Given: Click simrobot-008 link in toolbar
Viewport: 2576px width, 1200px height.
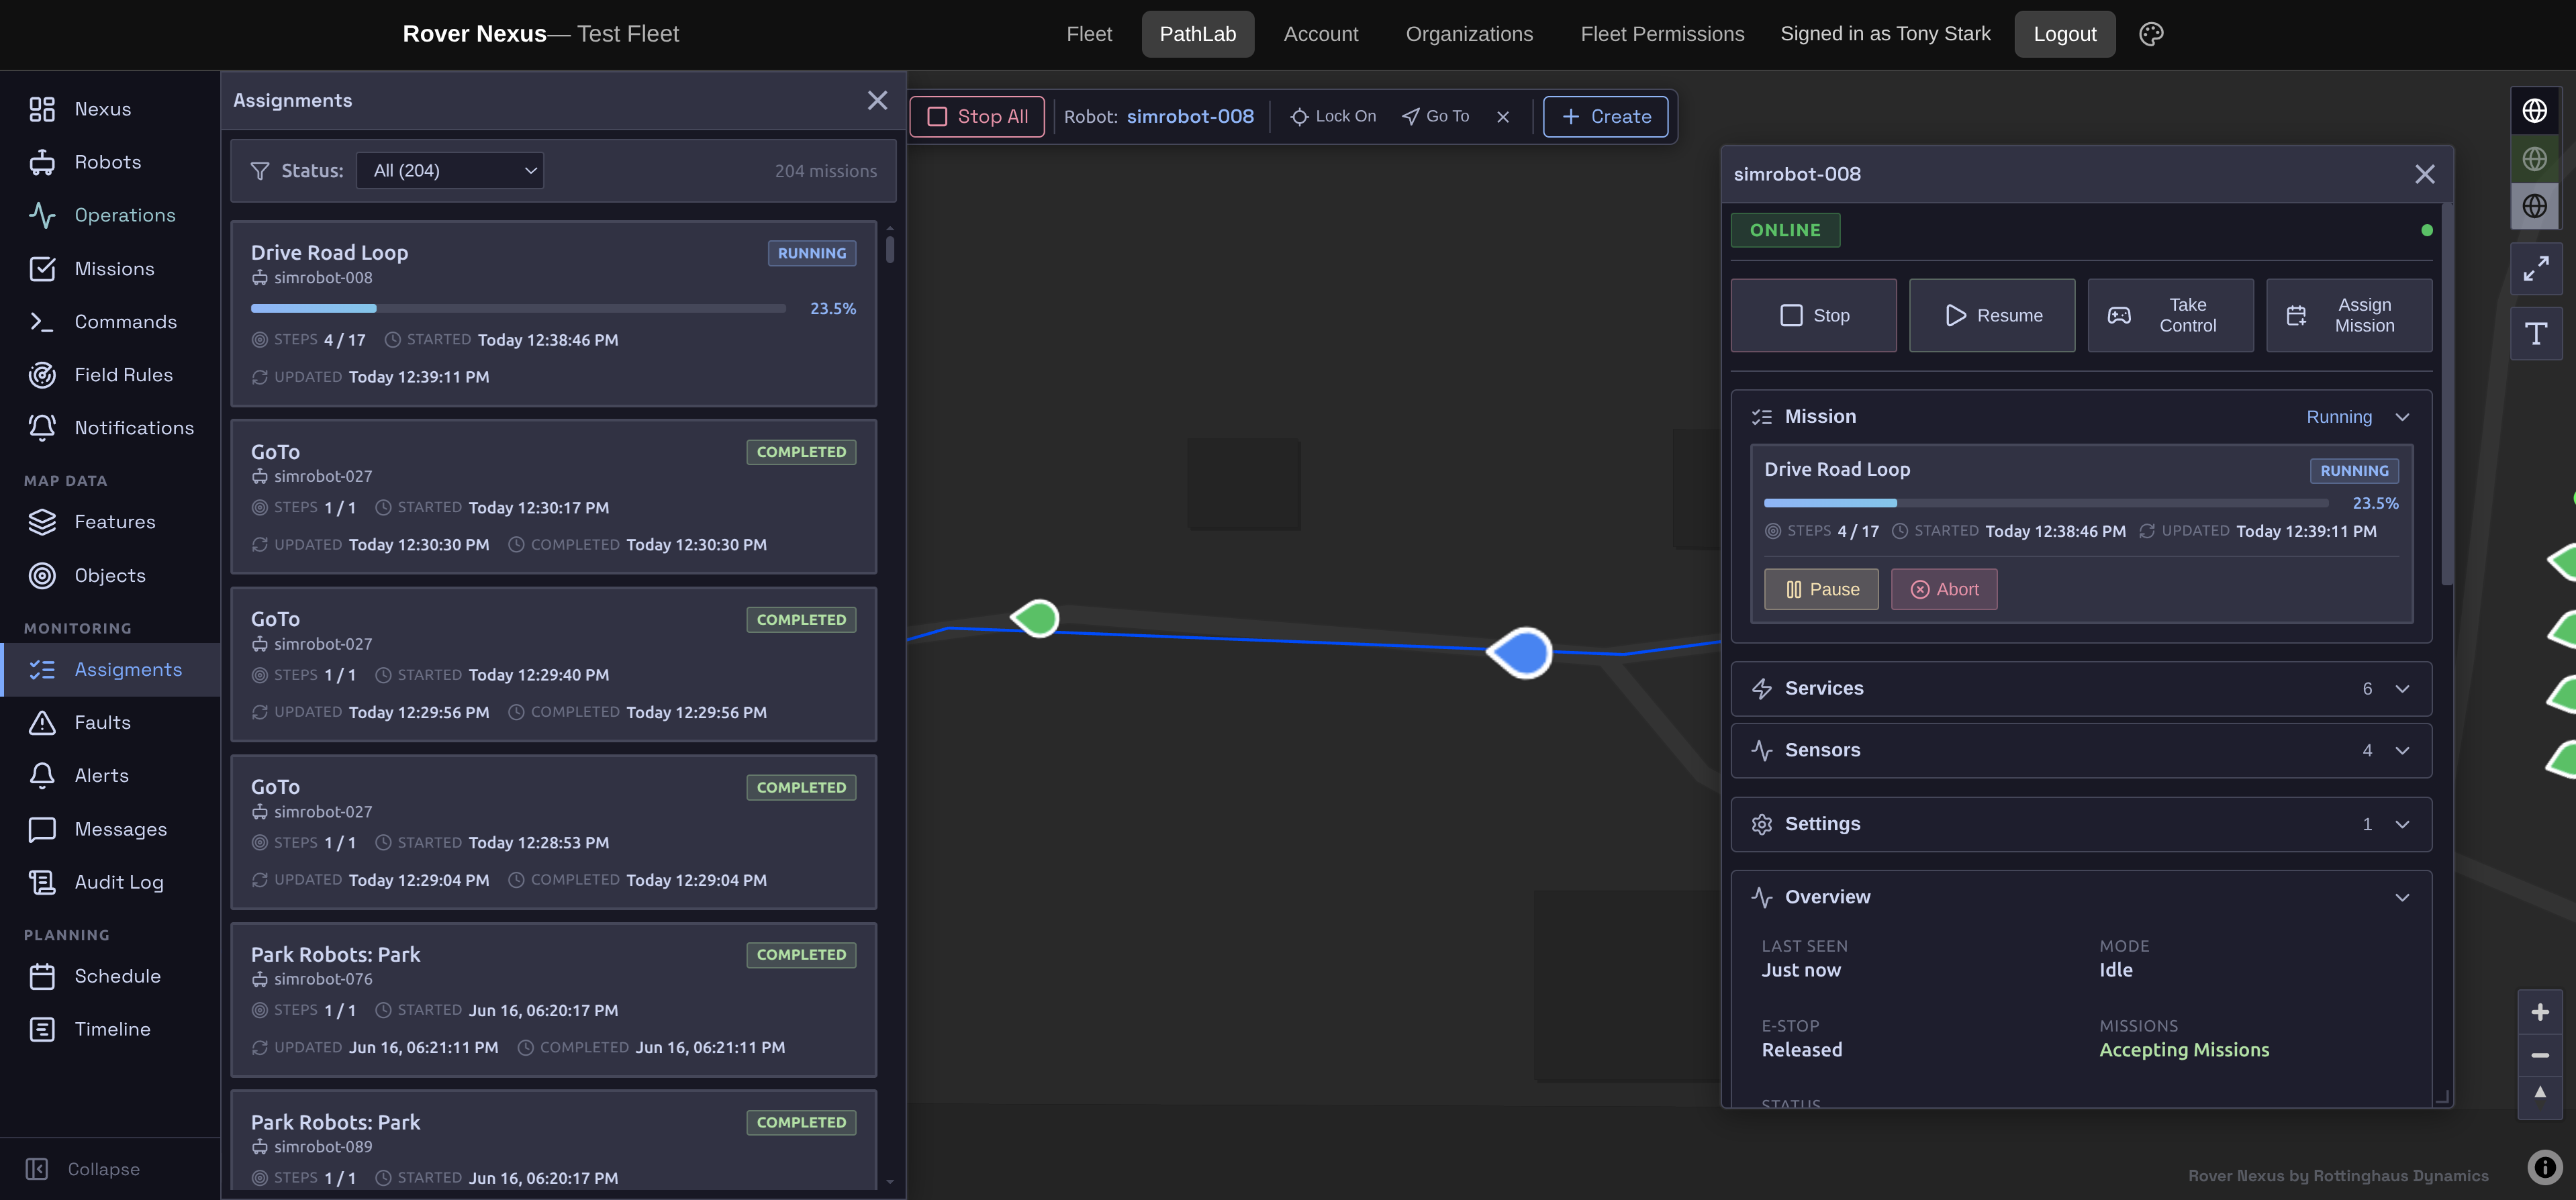Looking at the screenshot, I should pos(1190,117).
